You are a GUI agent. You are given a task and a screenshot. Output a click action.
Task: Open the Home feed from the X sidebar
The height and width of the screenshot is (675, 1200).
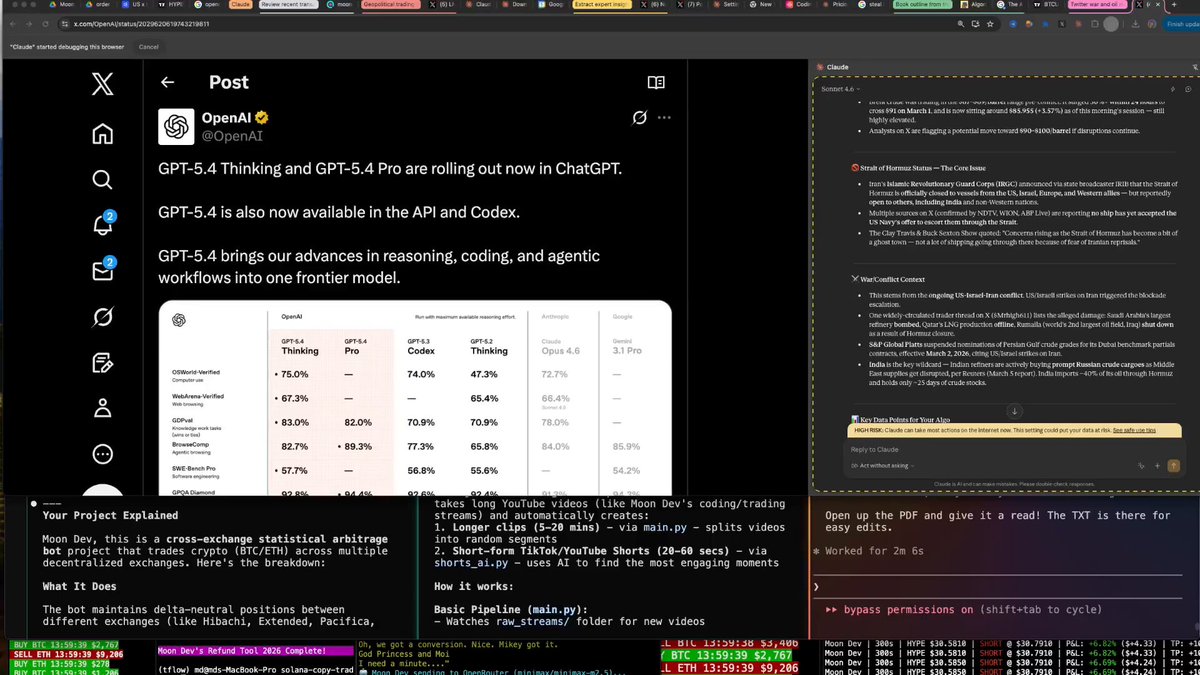tap(102, 134)
